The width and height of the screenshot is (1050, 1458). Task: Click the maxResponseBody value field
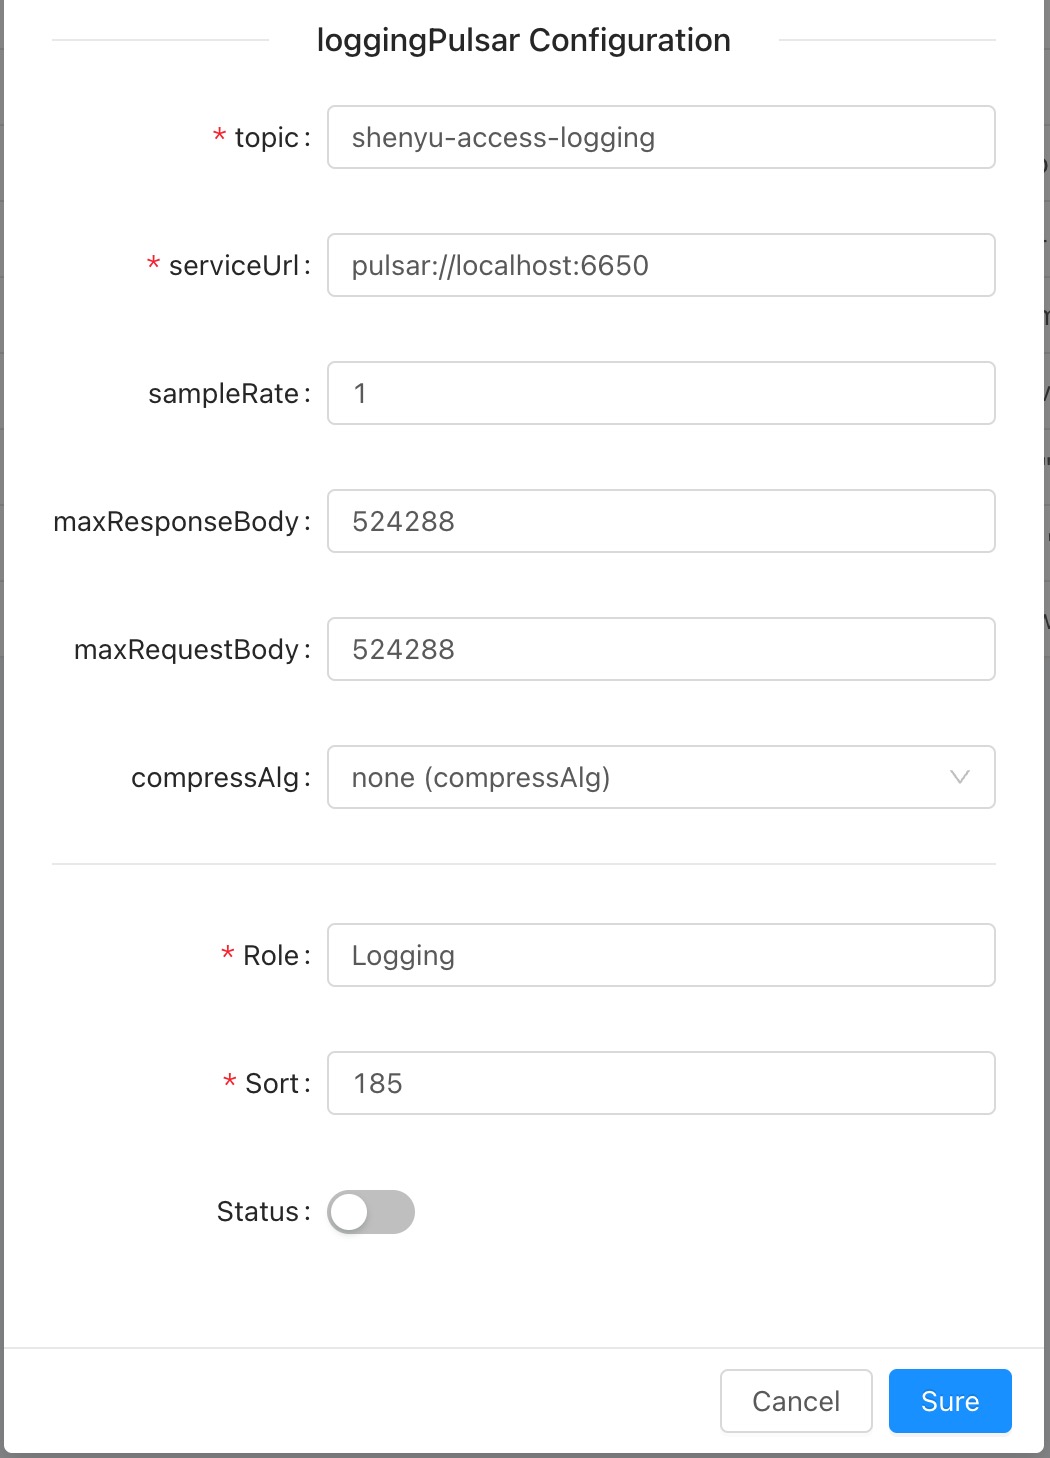point(660,521)
